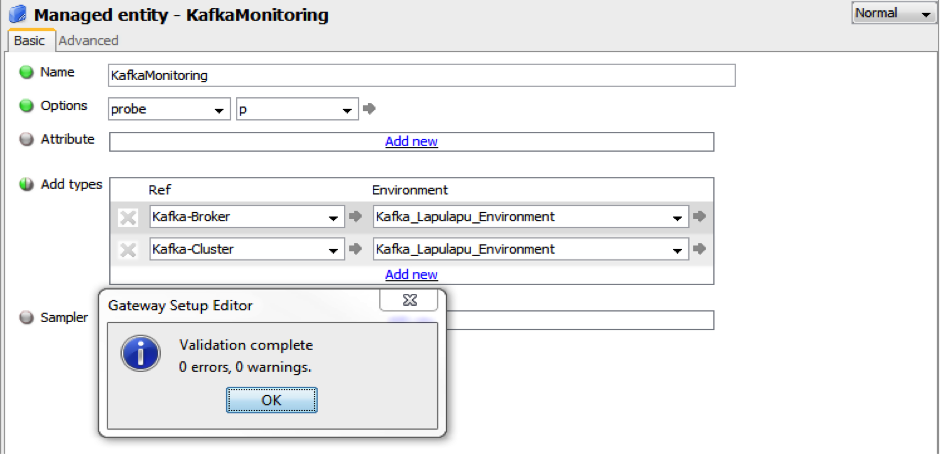
Task: Confirm validation with the OK button
Action: [x=272, y=400]
